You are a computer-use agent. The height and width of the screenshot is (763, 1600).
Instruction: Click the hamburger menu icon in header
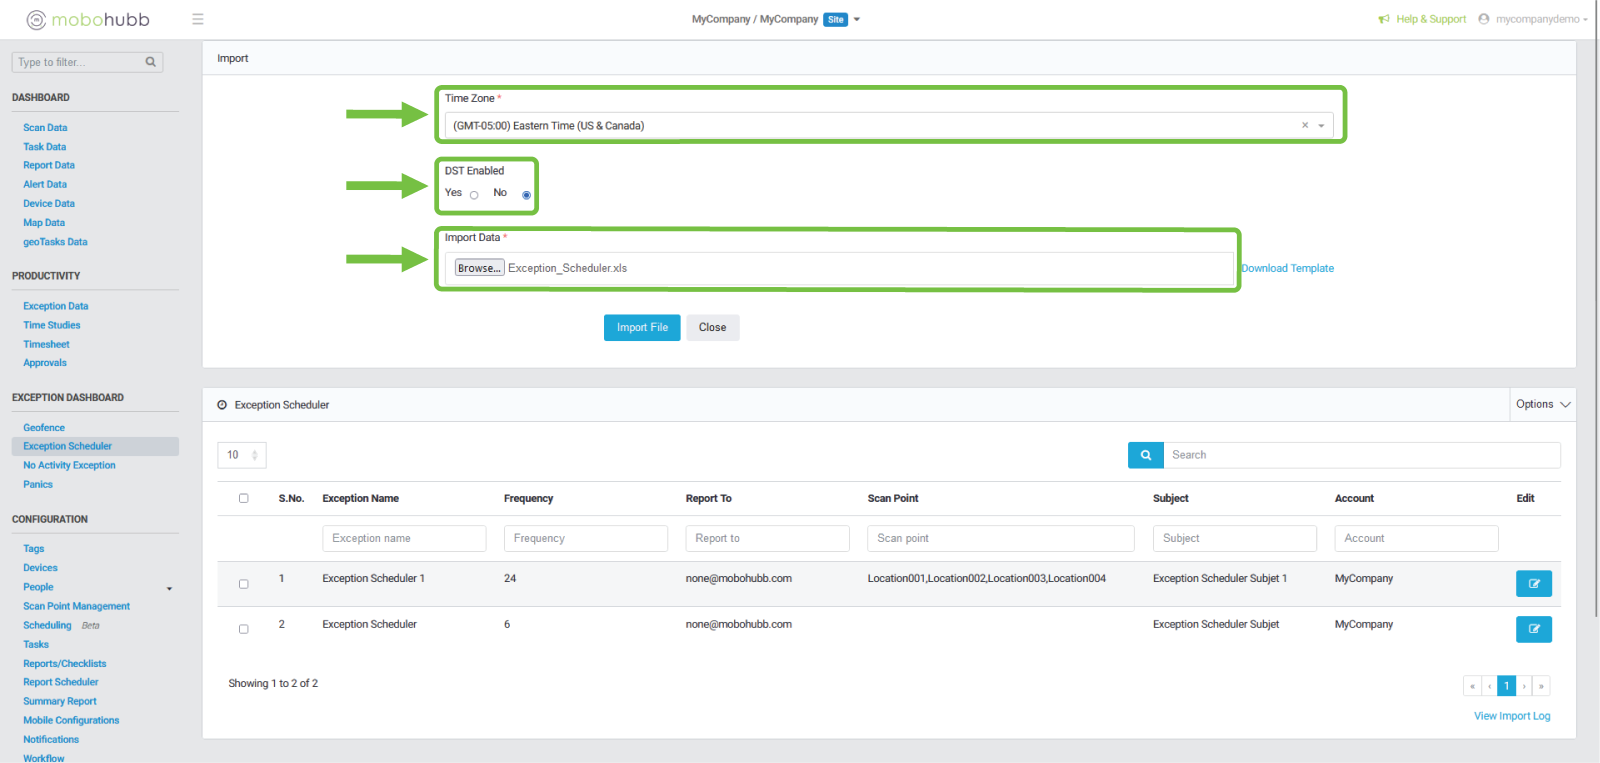click(x=198, y=19)
